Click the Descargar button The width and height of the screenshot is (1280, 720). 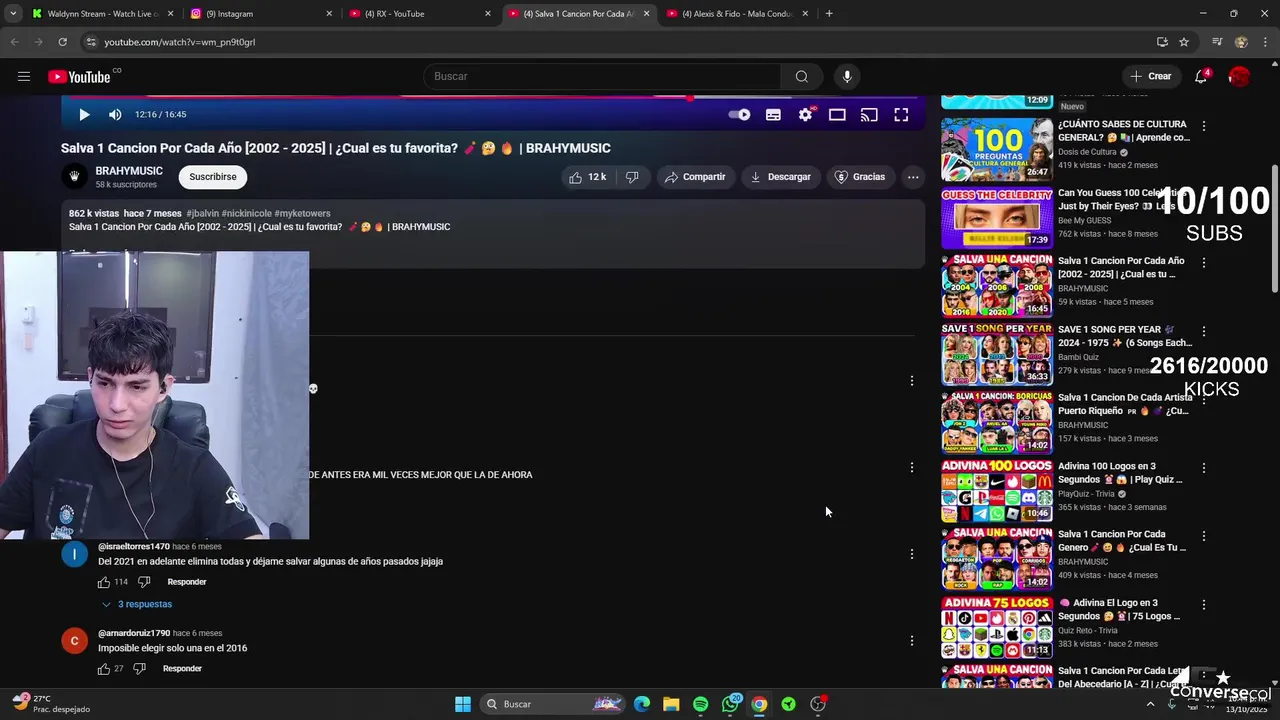[x=780, y=177]
